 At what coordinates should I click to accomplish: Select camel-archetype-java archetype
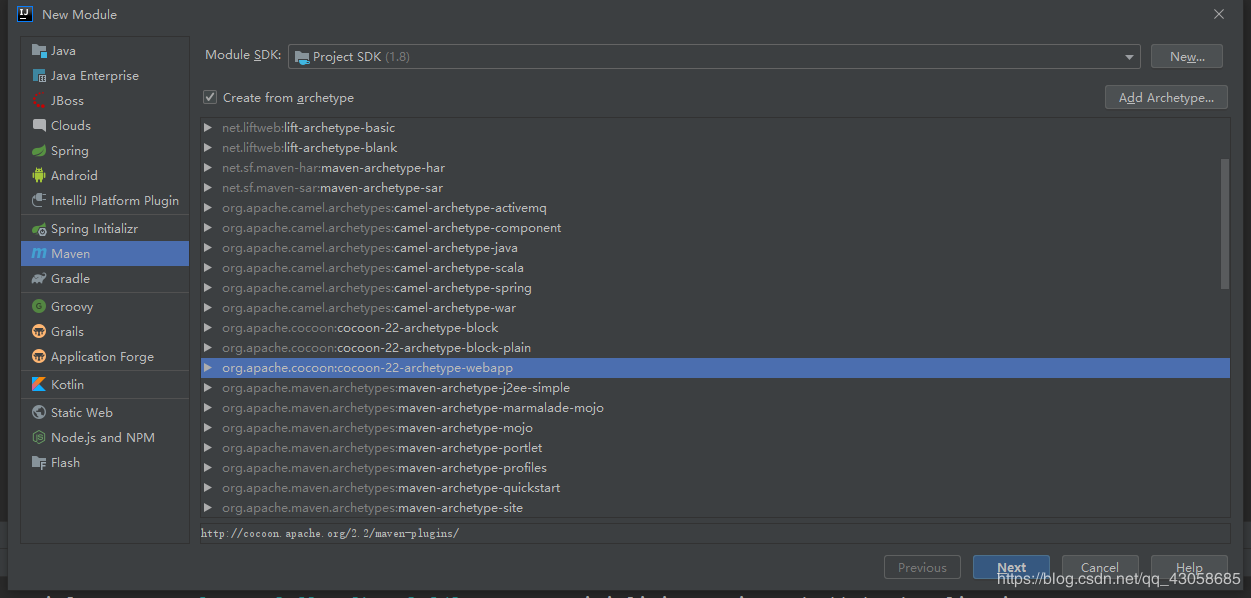coord(715,248)
